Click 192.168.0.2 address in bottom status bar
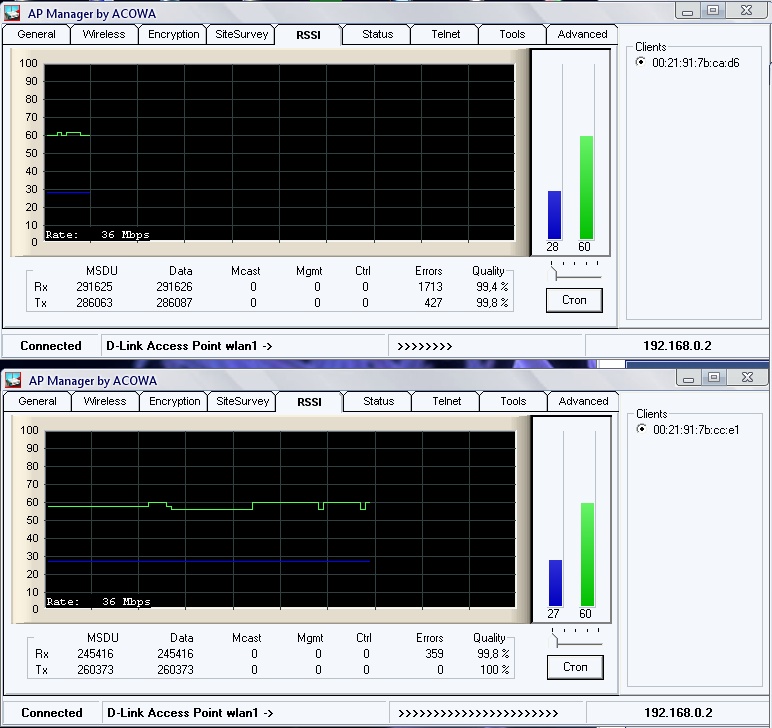 (678, 713)
